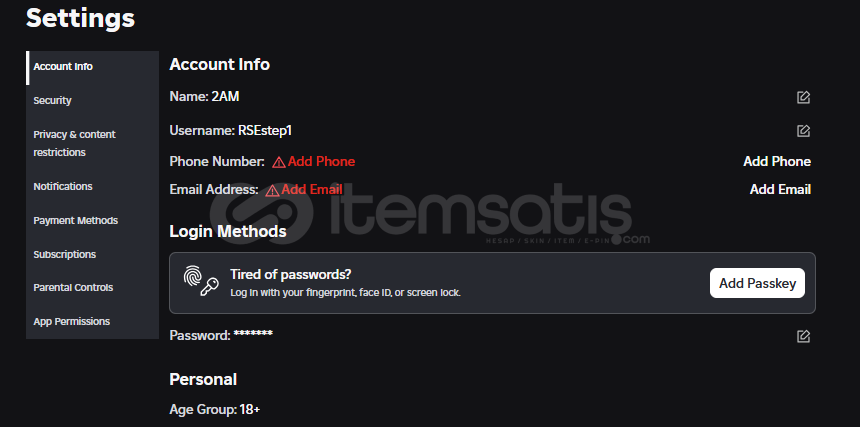Open the red Add Email link
This screenshot has width=860, height=427.
(x=312, y=190)
